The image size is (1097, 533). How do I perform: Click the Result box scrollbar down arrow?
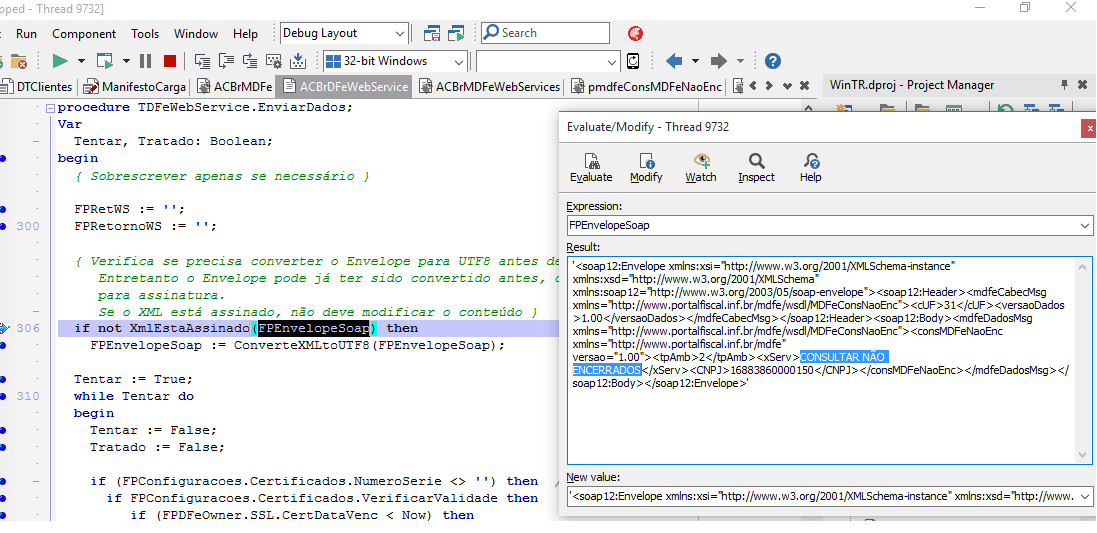[x=1084, y=455]
